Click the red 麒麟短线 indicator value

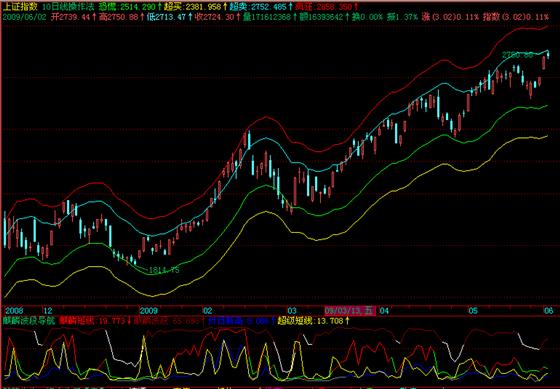click(92, 321)
